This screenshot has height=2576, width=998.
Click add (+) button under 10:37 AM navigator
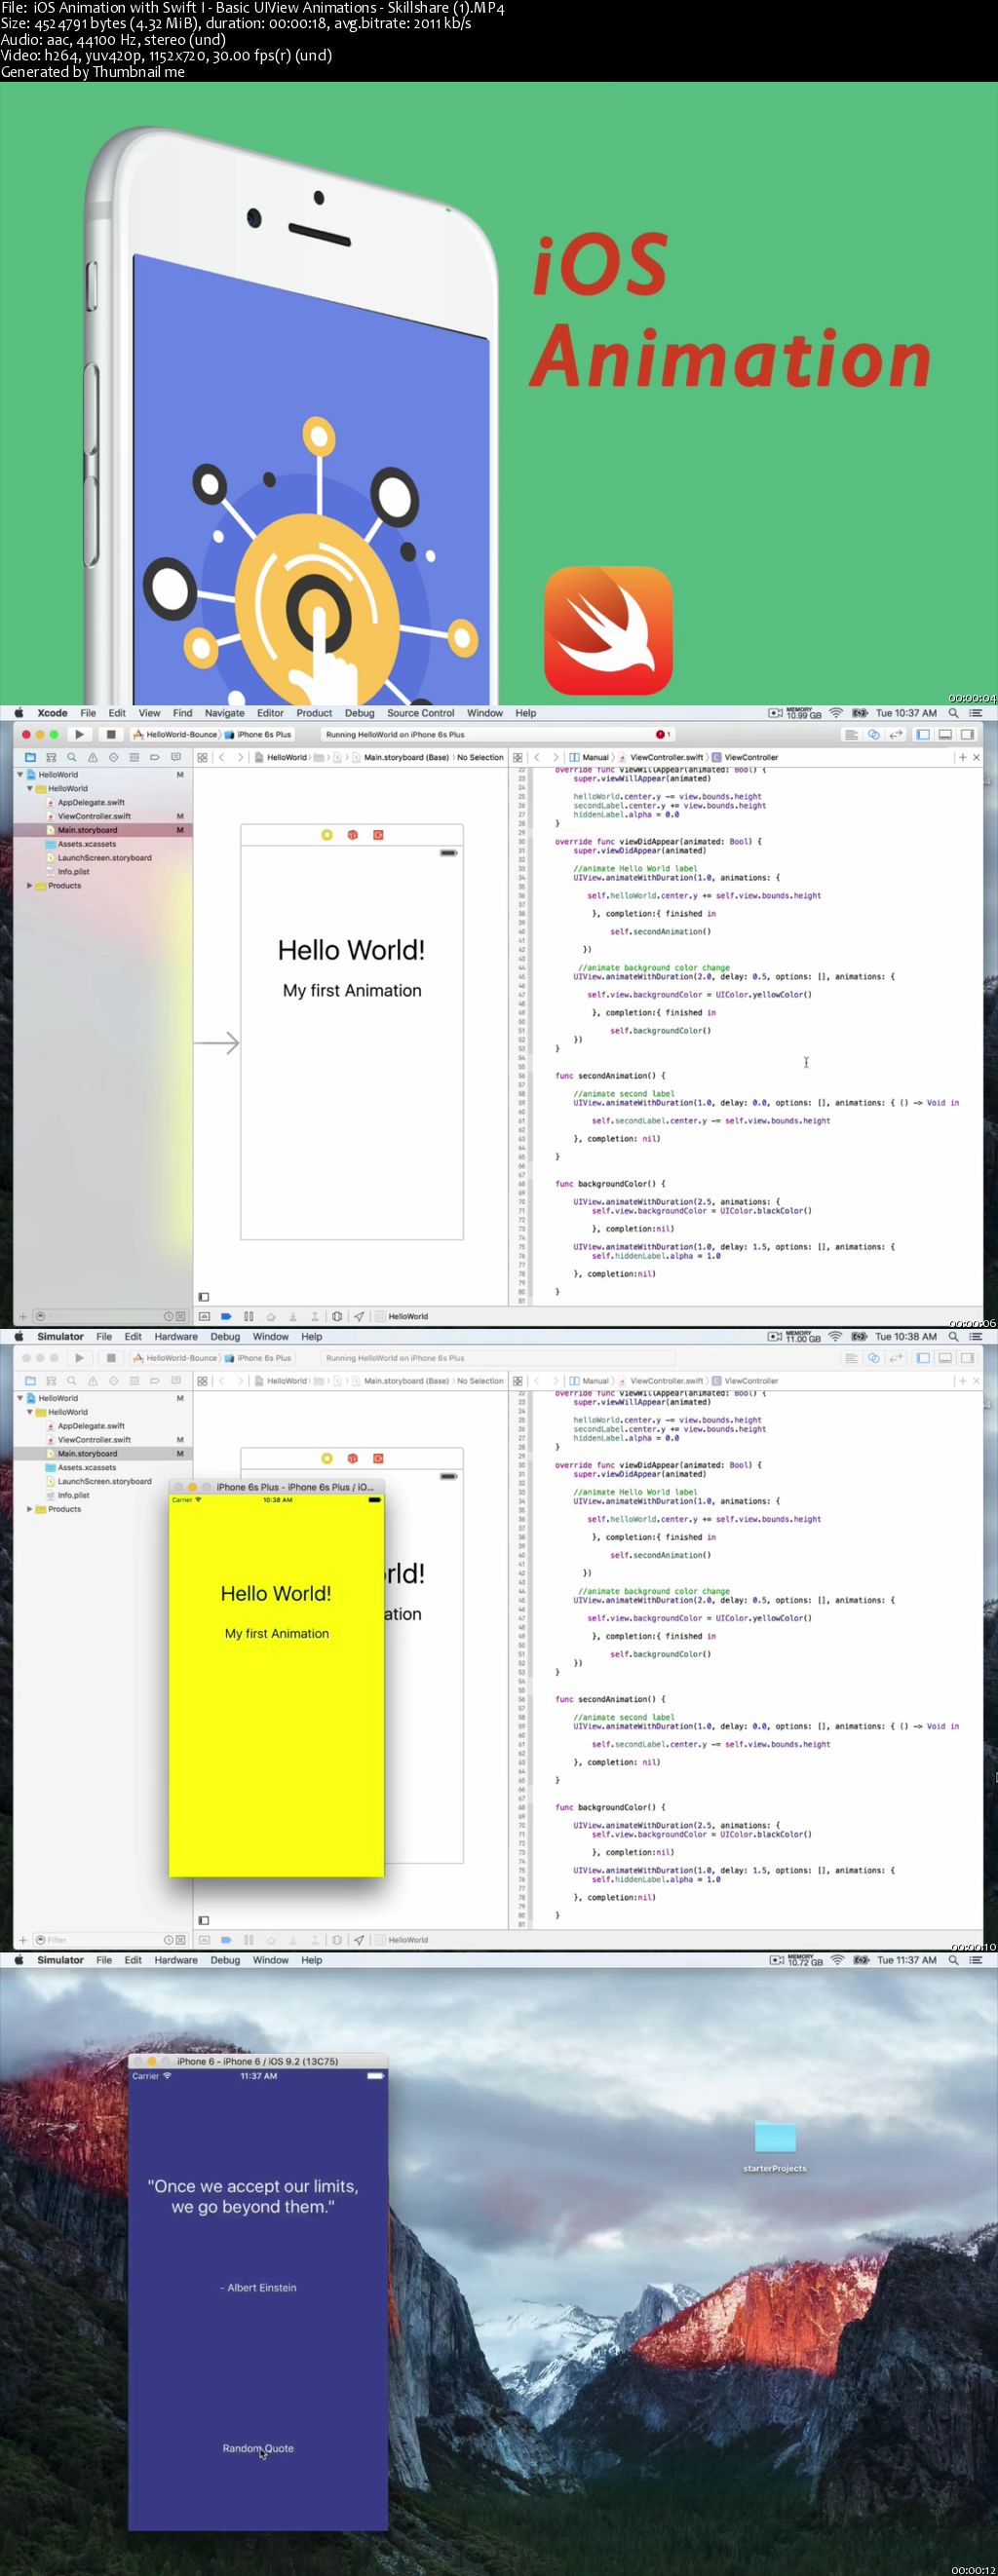[x=23, y=1316]
